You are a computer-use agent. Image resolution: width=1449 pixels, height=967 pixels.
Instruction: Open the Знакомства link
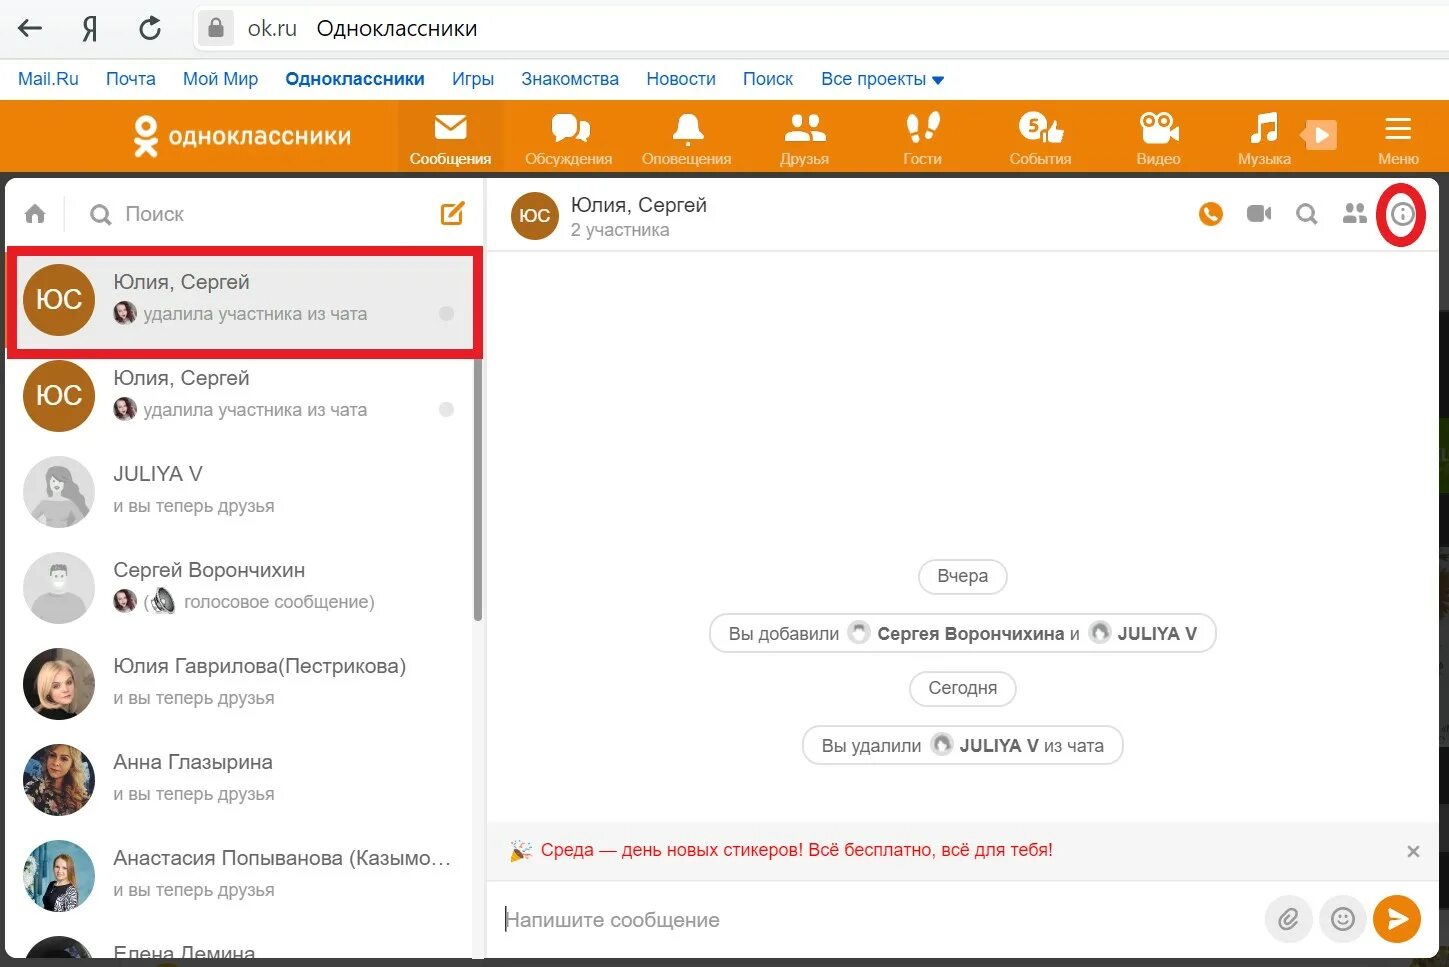[570, 79]
